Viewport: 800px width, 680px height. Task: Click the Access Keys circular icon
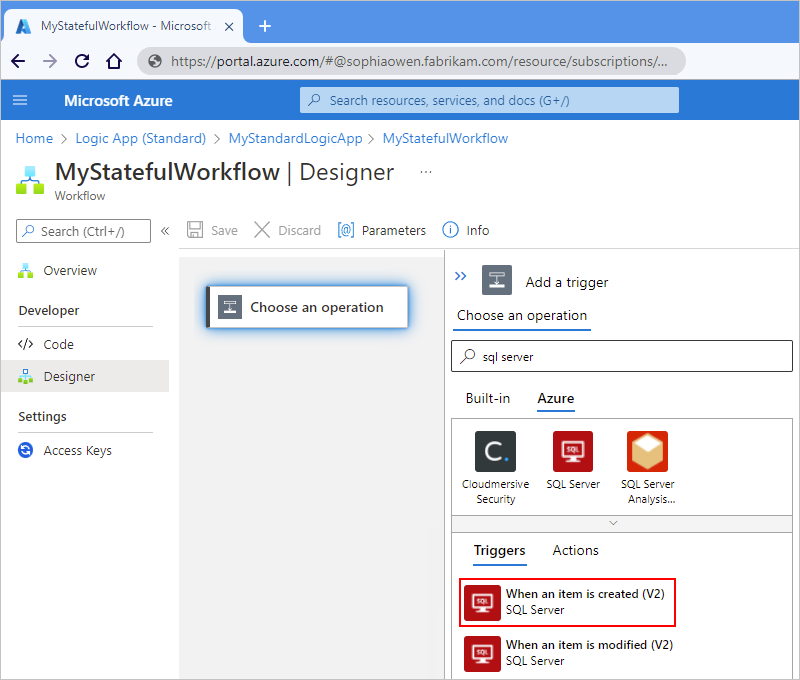[25, 450]
